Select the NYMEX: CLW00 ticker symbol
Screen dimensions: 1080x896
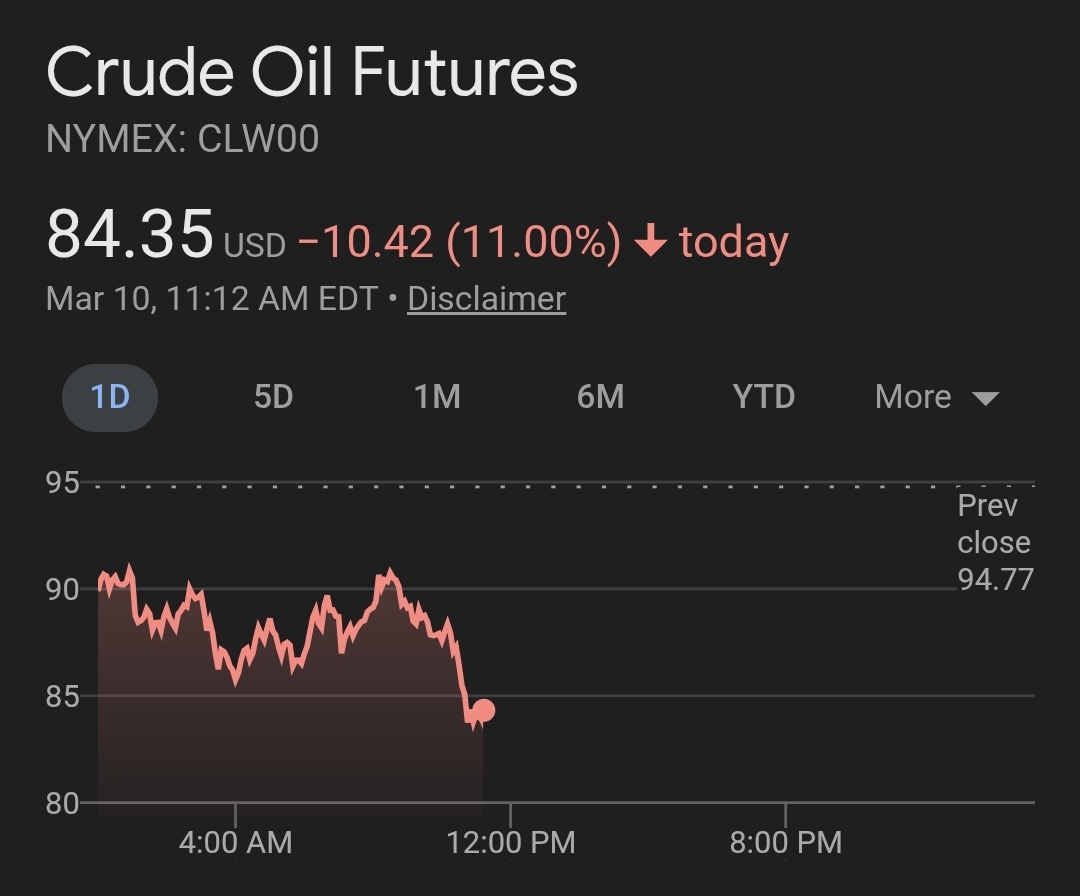point(182,139)
